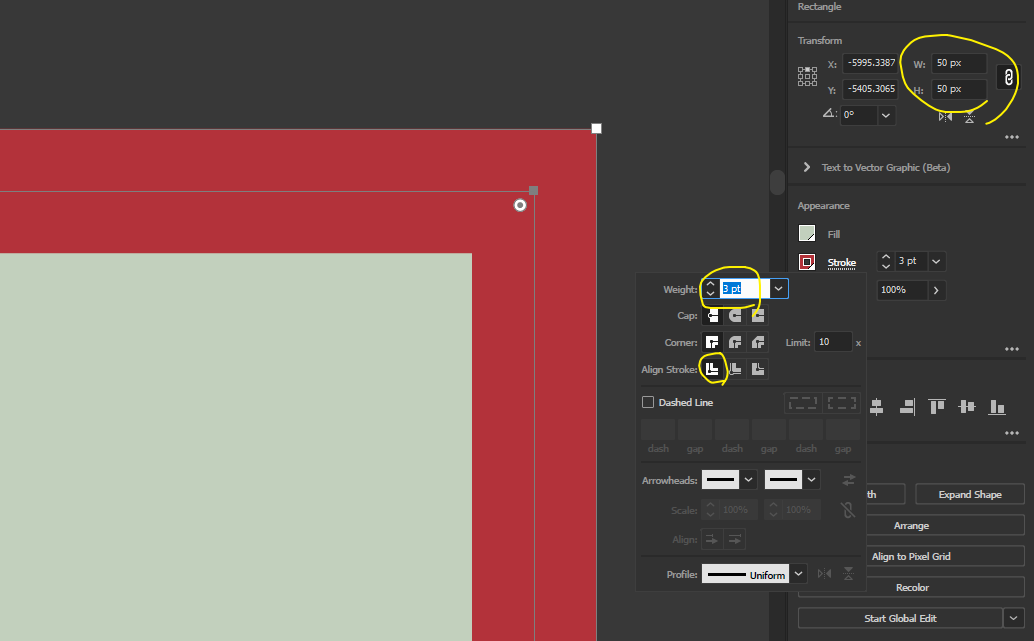
Task: Toggle the constrain width and height proportions link
Action: click(1008, 76)
